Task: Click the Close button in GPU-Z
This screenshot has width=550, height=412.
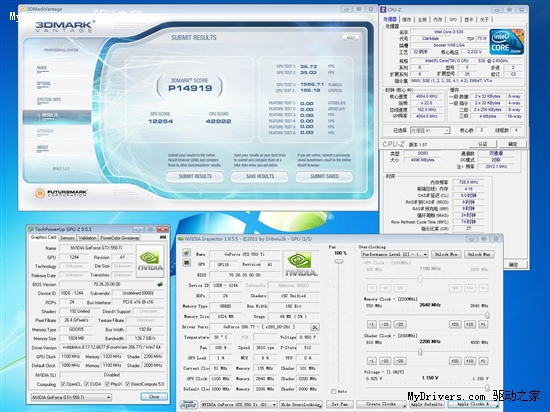Action: (x=154, y=397)
